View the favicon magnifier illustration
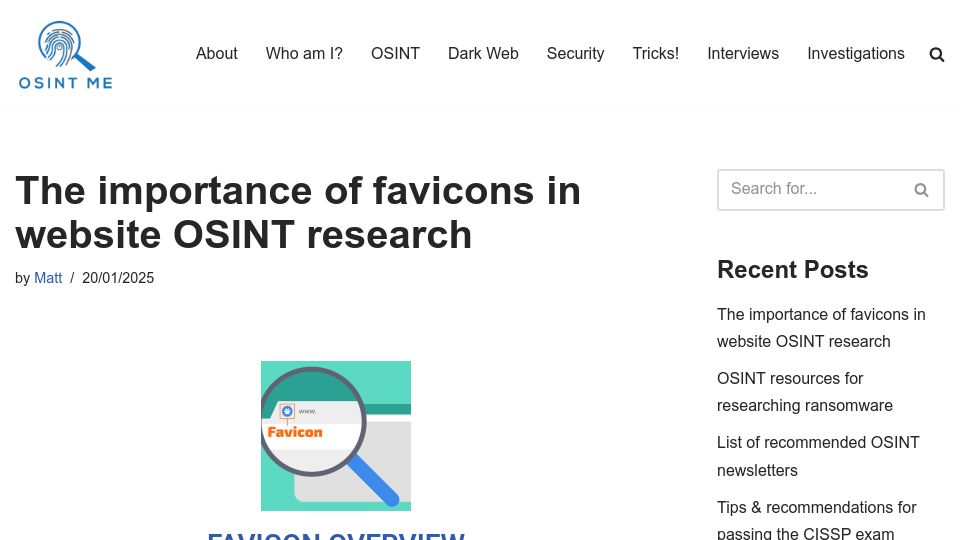This screenshot has height=540, width=960. tap(336, 436)
